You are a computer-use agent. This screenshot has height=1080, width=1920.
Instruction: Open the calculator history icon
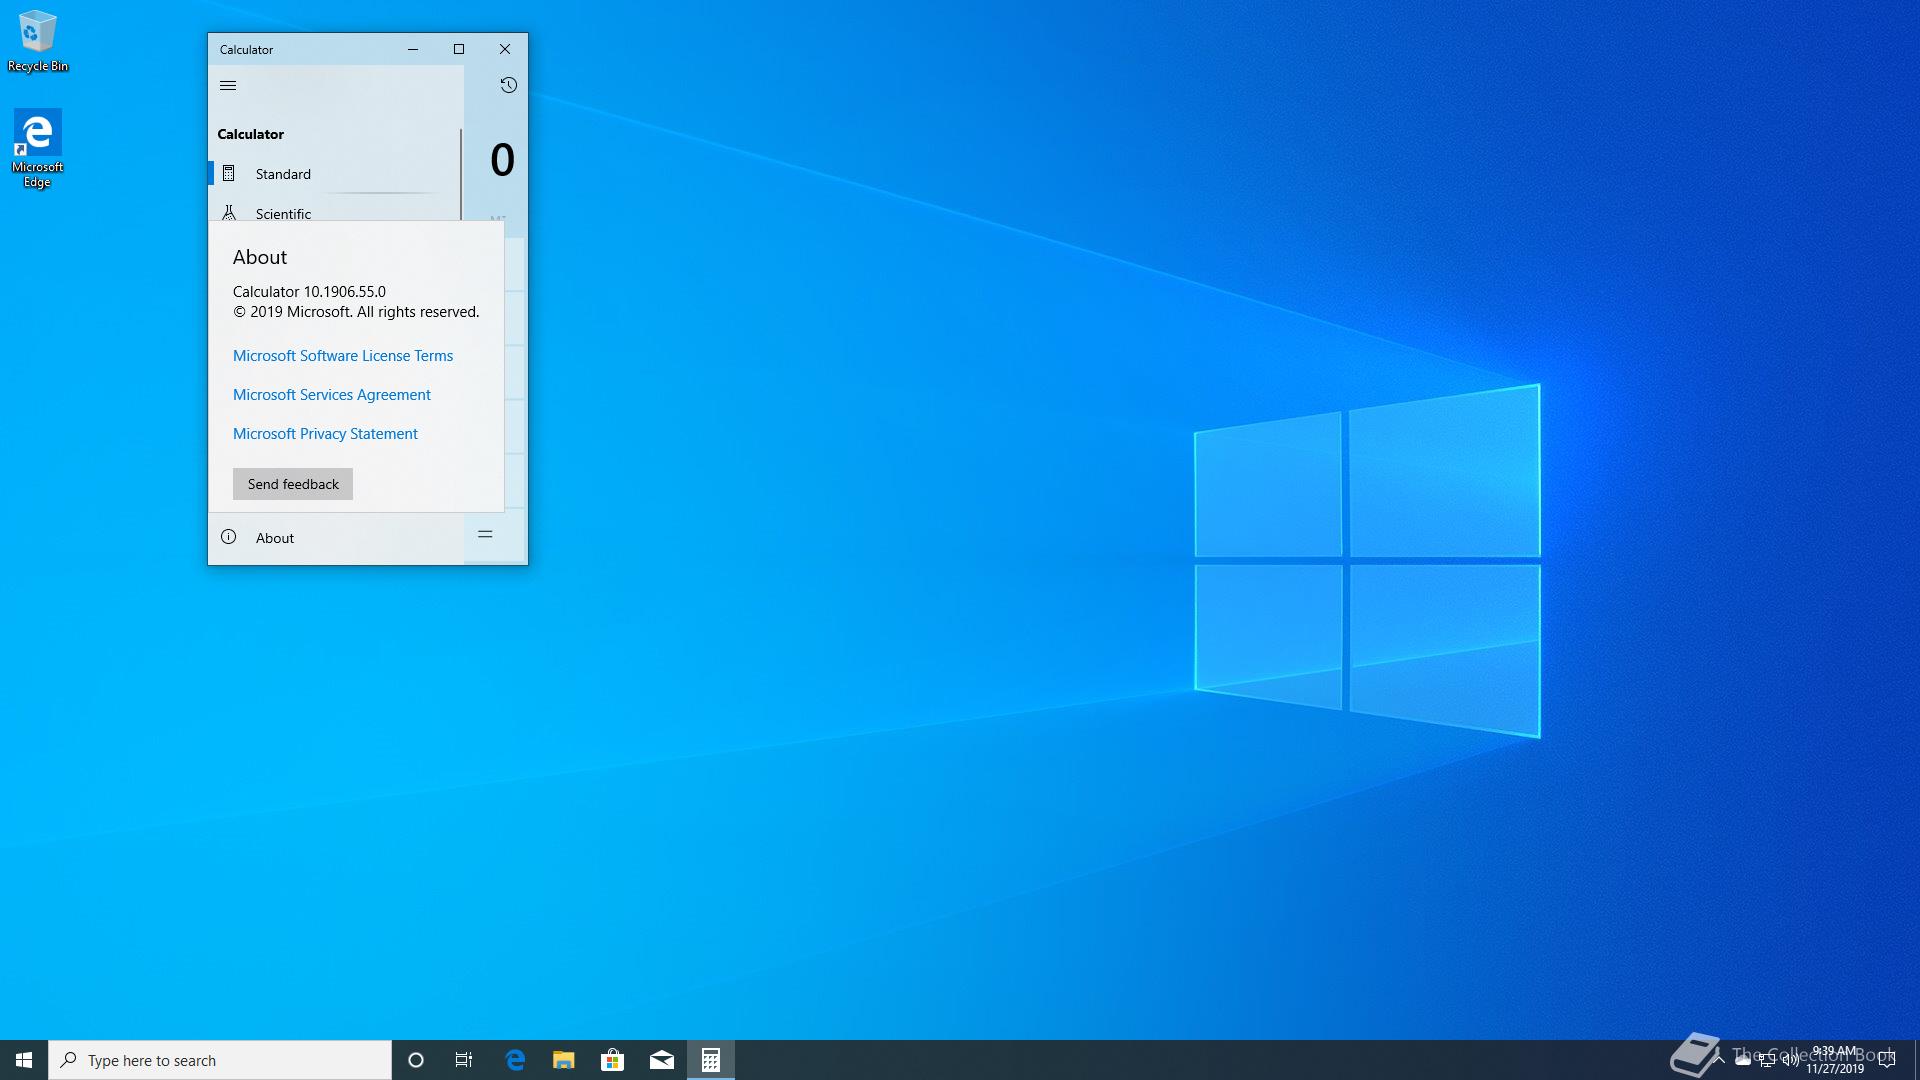tap(508, 85)
